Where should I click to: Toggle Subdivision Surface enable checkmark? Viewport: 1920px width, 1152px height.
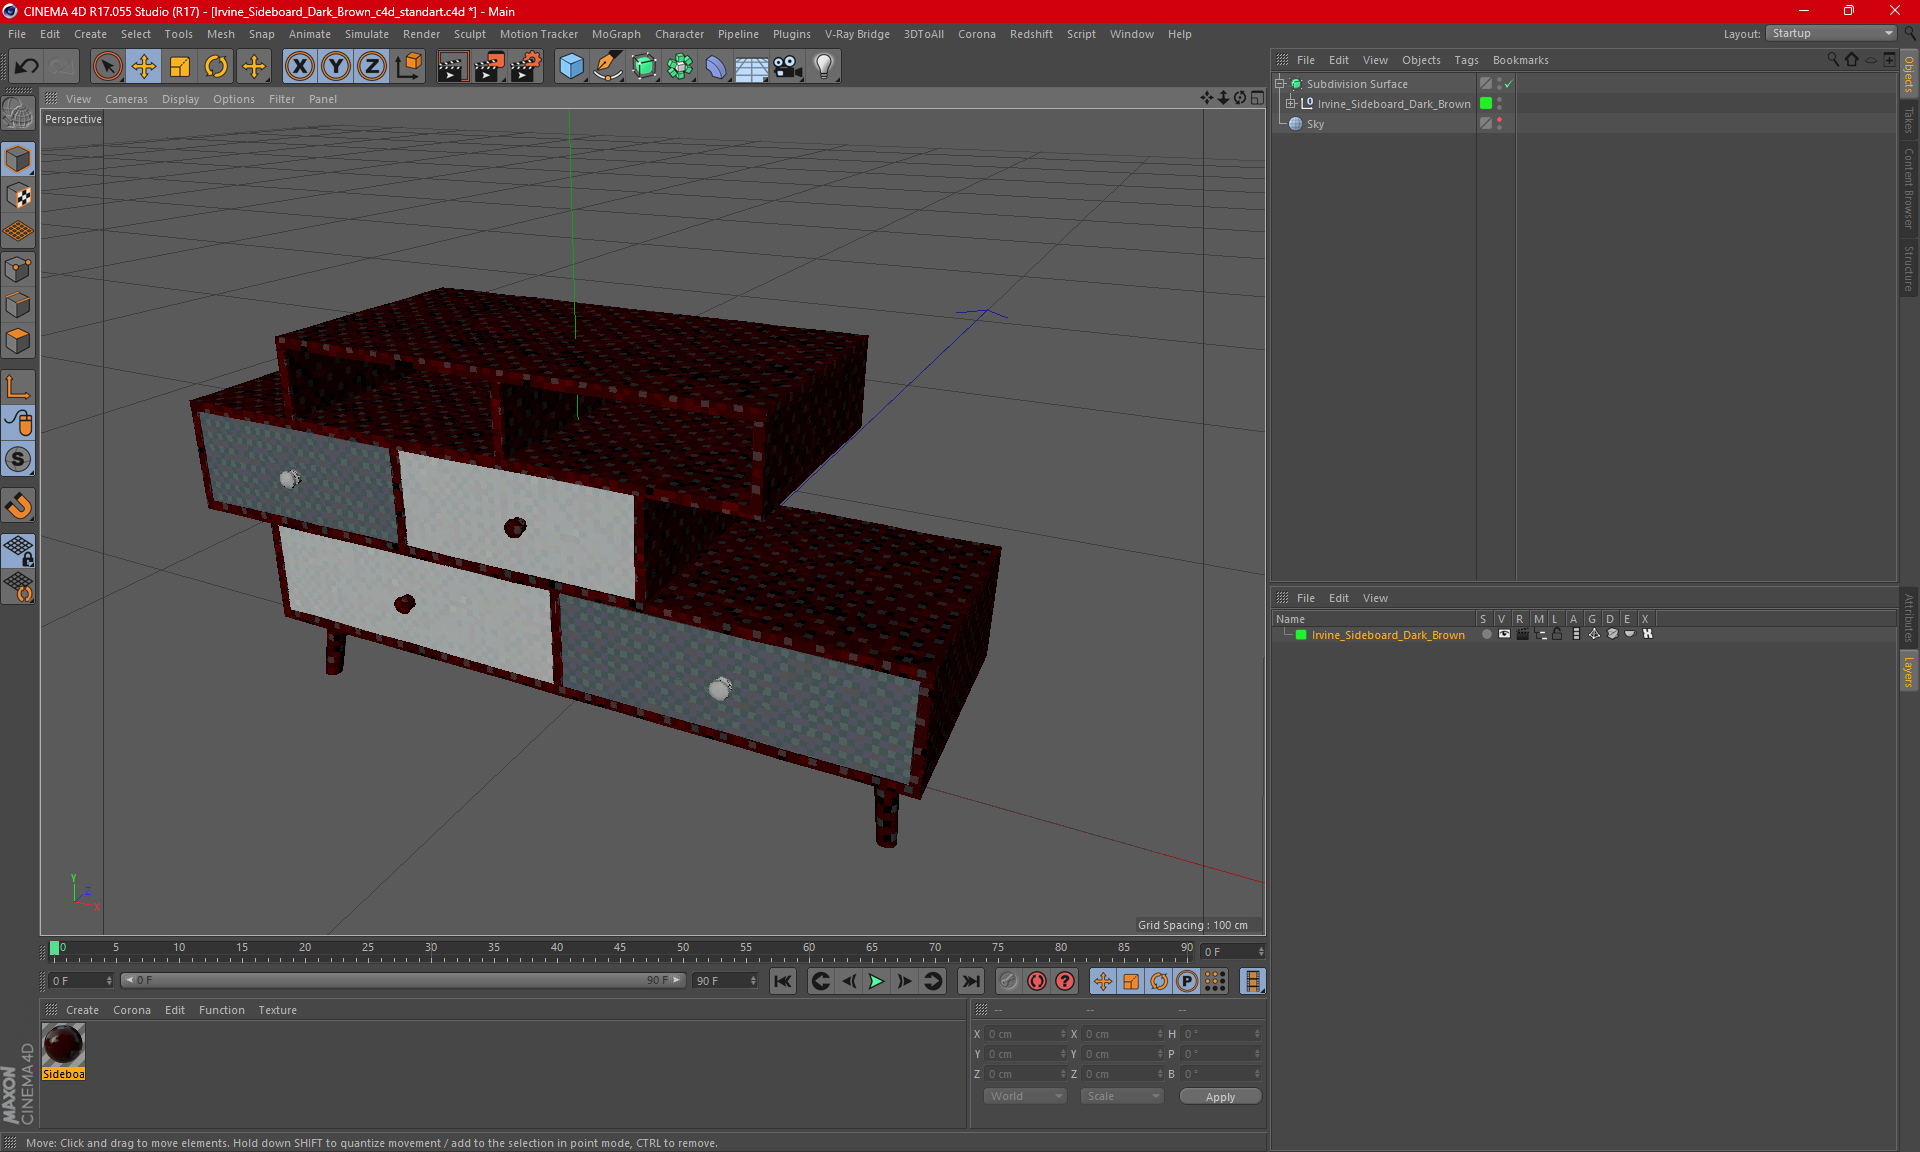[1509, 84]
